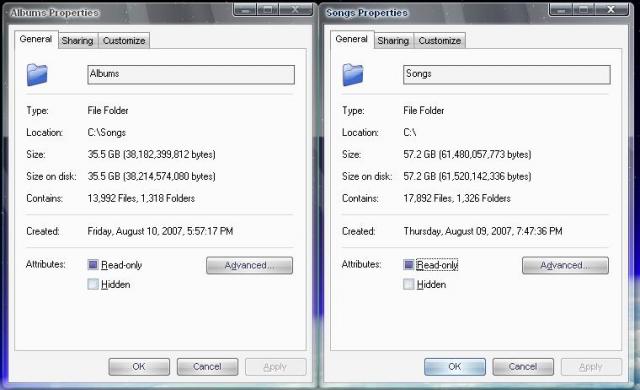Image resolution: width=640 pixels, height=390 pixels.
Task: Toggle Read-only checkbox in Albums Properties
Action: (93, 265)
